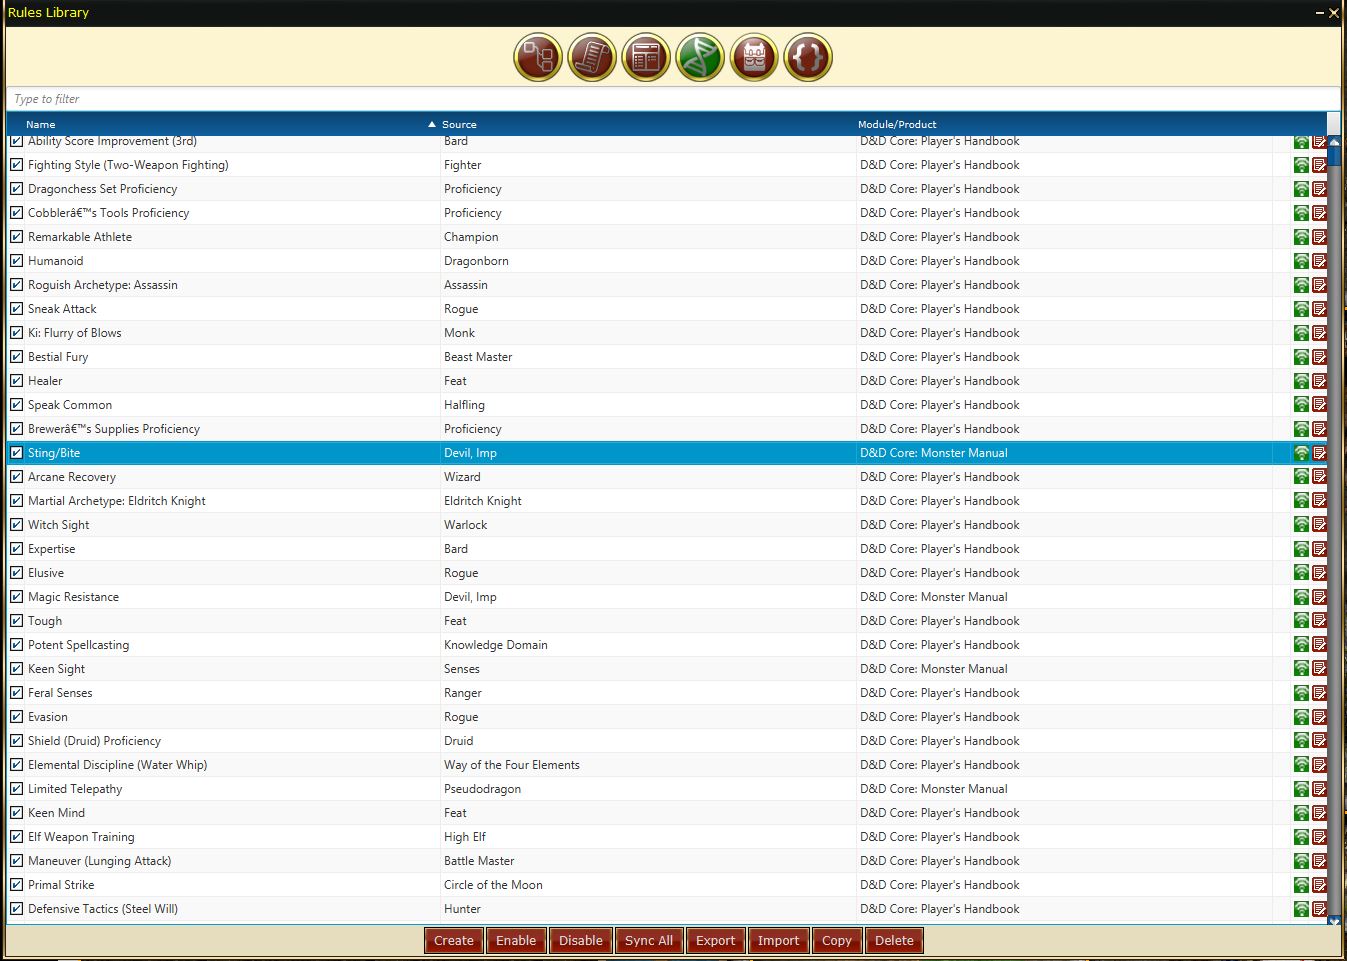Click the Circle of the Moon source cell

493,885
